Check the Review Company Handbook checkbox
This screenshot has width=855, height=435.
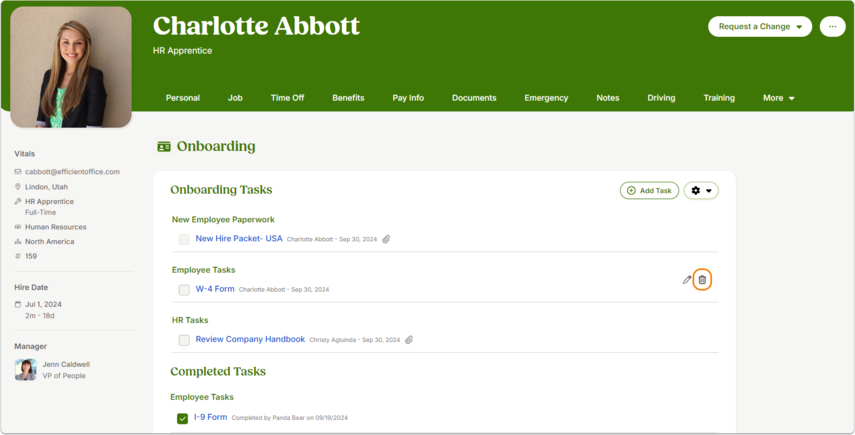[x=184, y=340]
